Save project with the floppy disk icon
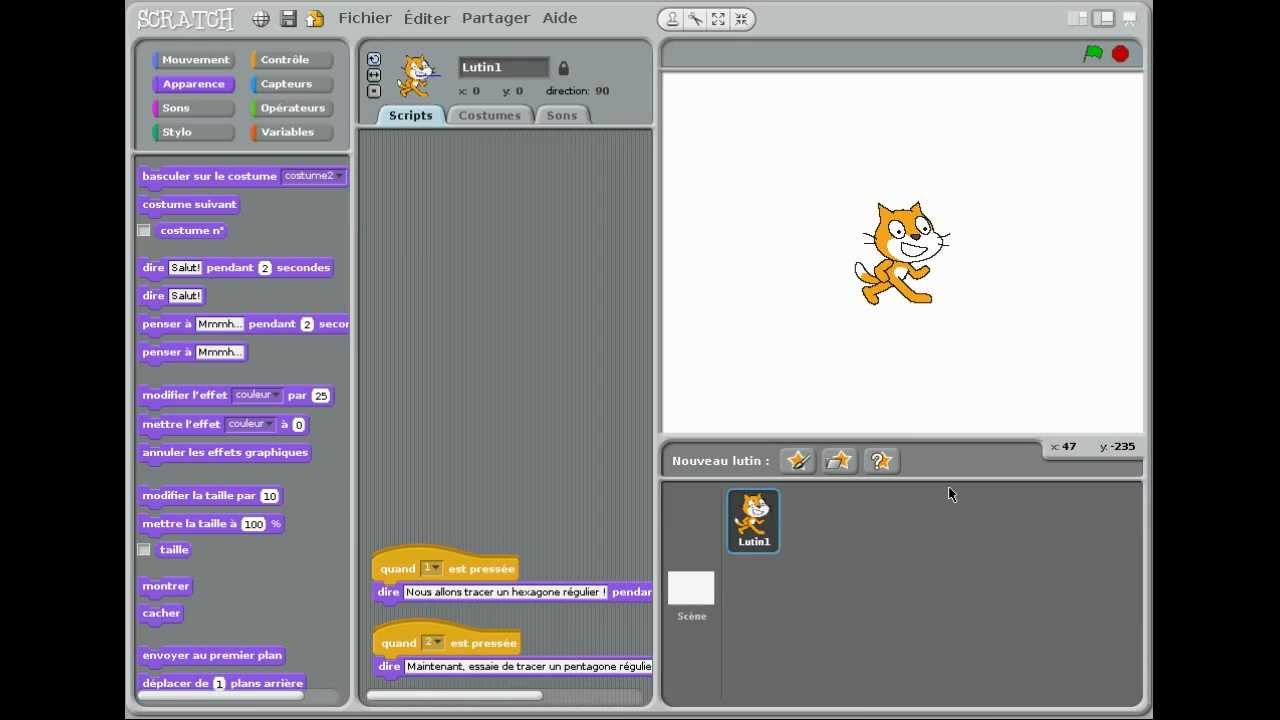 pos(288,18)
